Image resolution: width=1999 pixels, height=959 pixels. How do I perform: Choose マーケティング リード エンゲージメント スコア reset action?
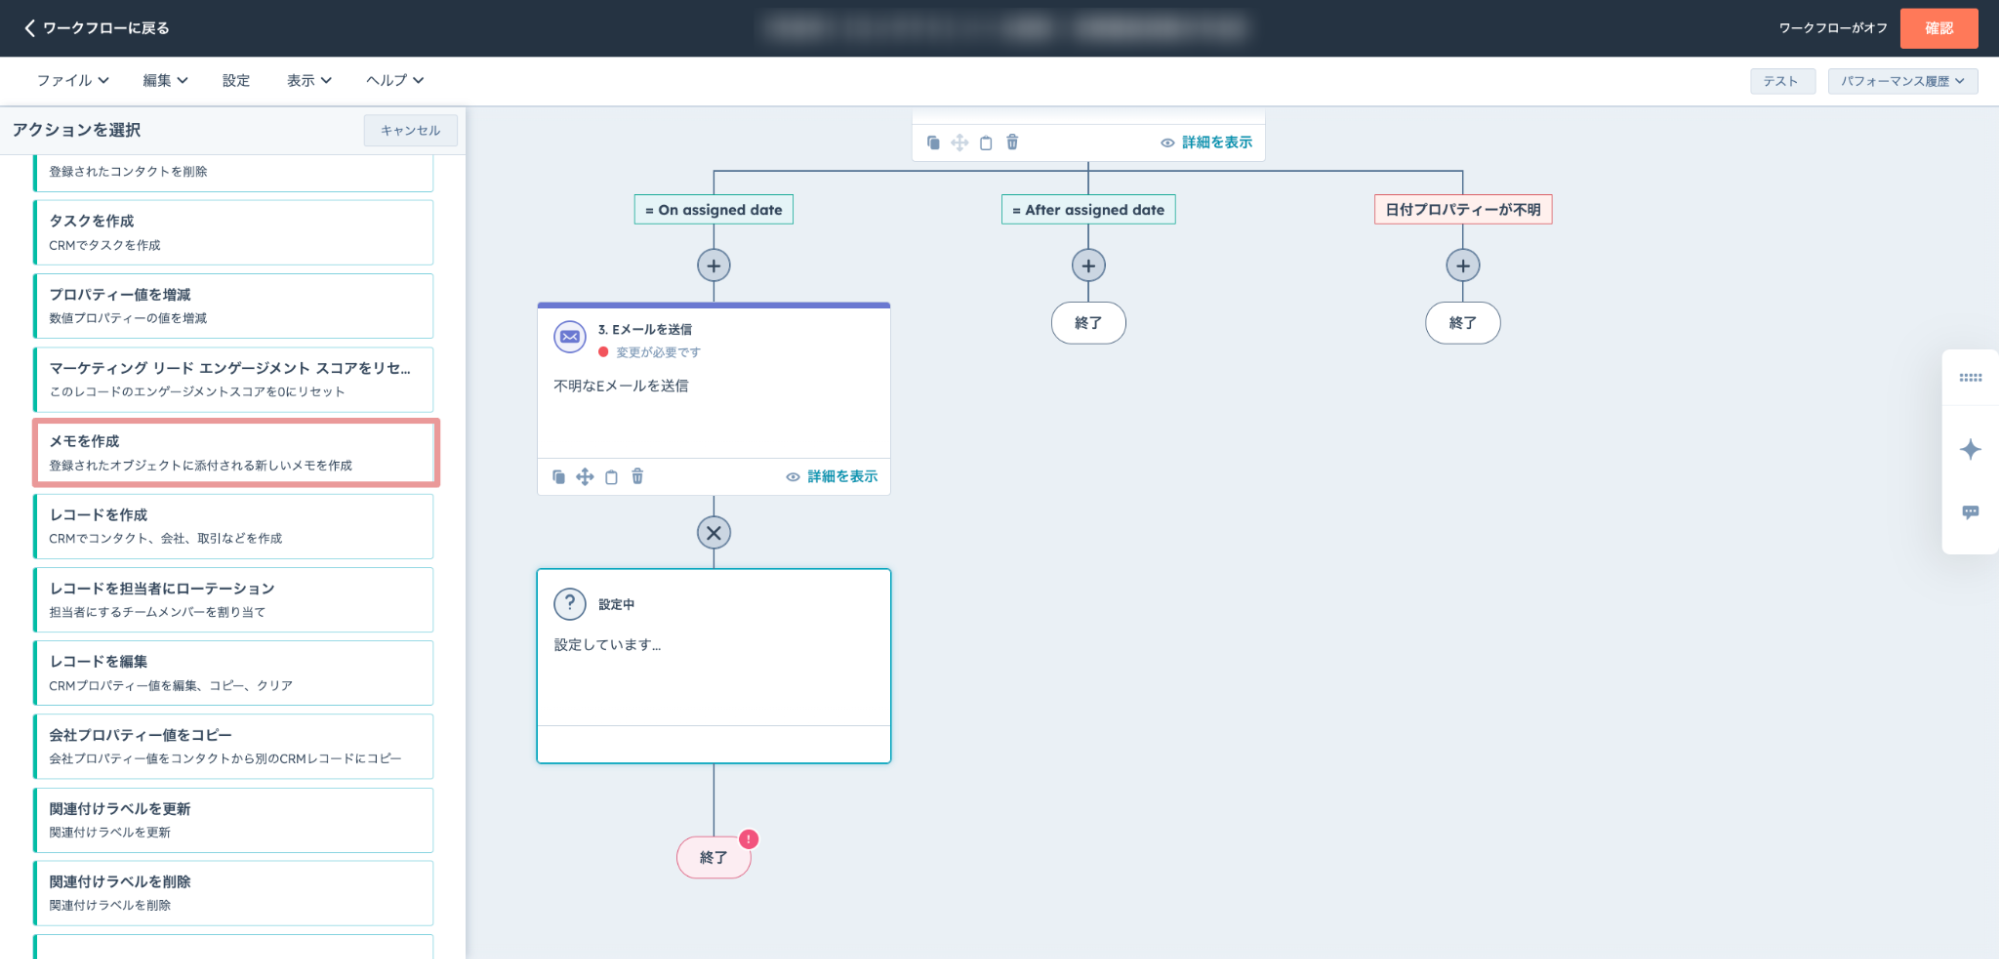point(234,379)
